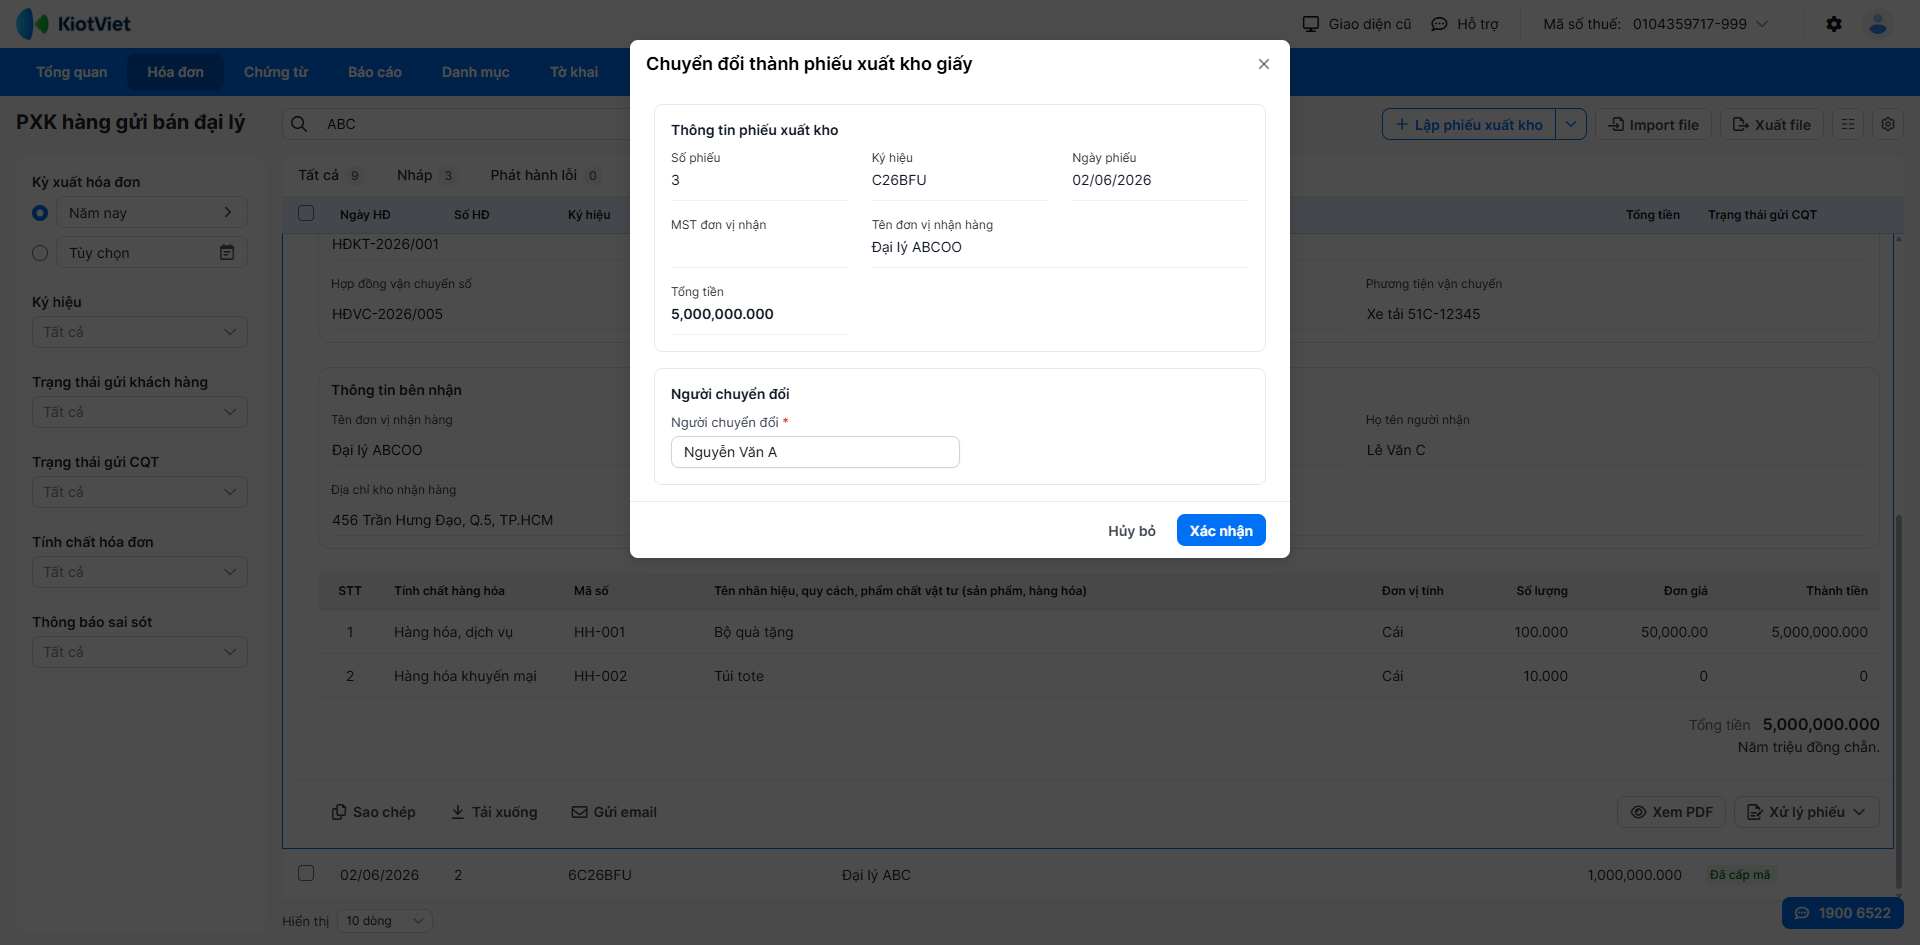
Task: Open the 10 dòng rows dropdown
Action: tap(385, 921)
